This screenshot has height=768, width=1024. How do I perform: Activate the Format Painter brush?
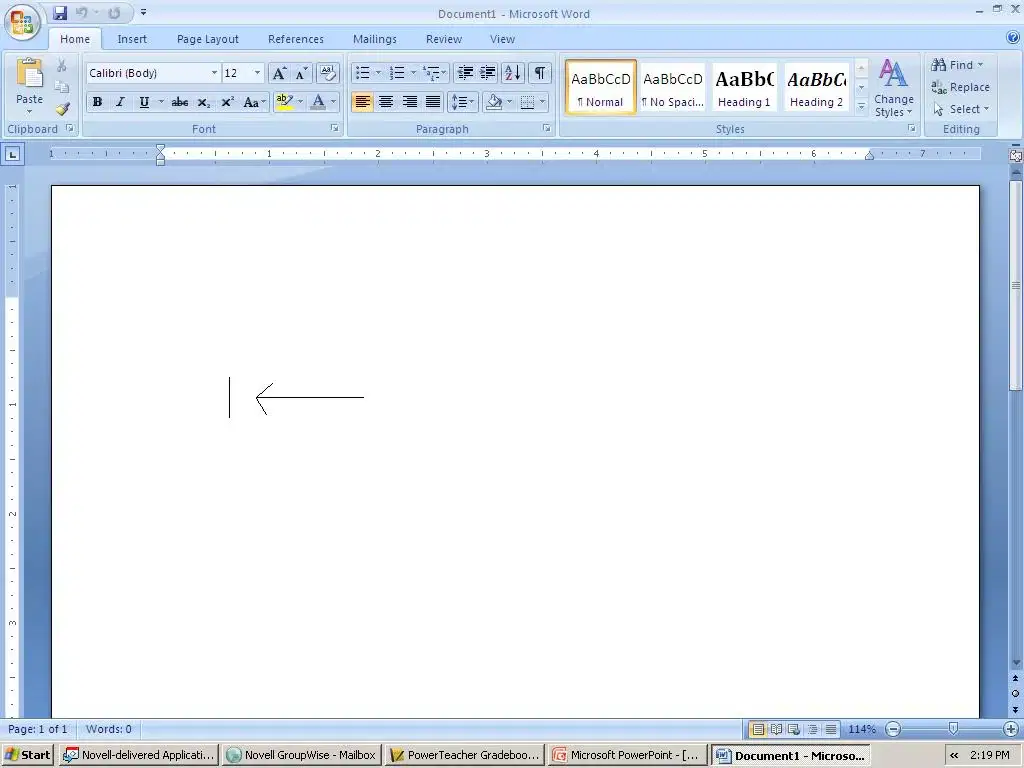point(62,109)
